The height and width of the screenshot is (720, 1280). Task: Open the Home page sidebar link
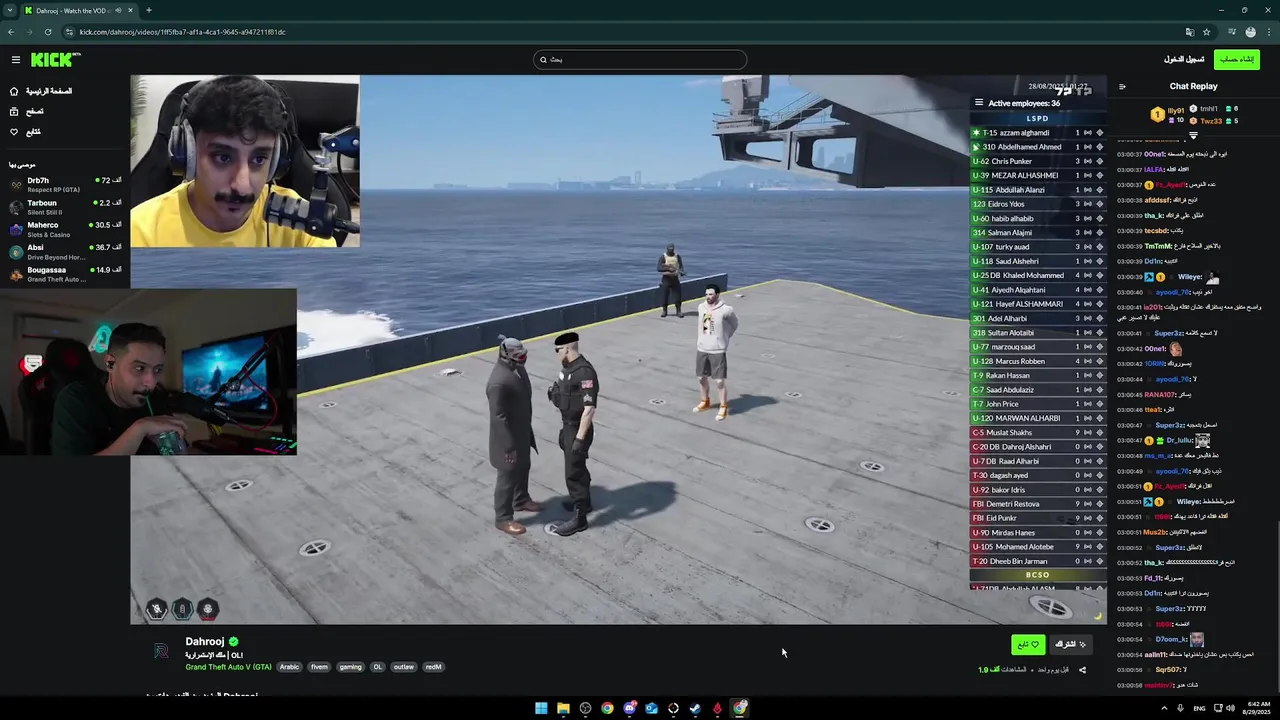41,91
